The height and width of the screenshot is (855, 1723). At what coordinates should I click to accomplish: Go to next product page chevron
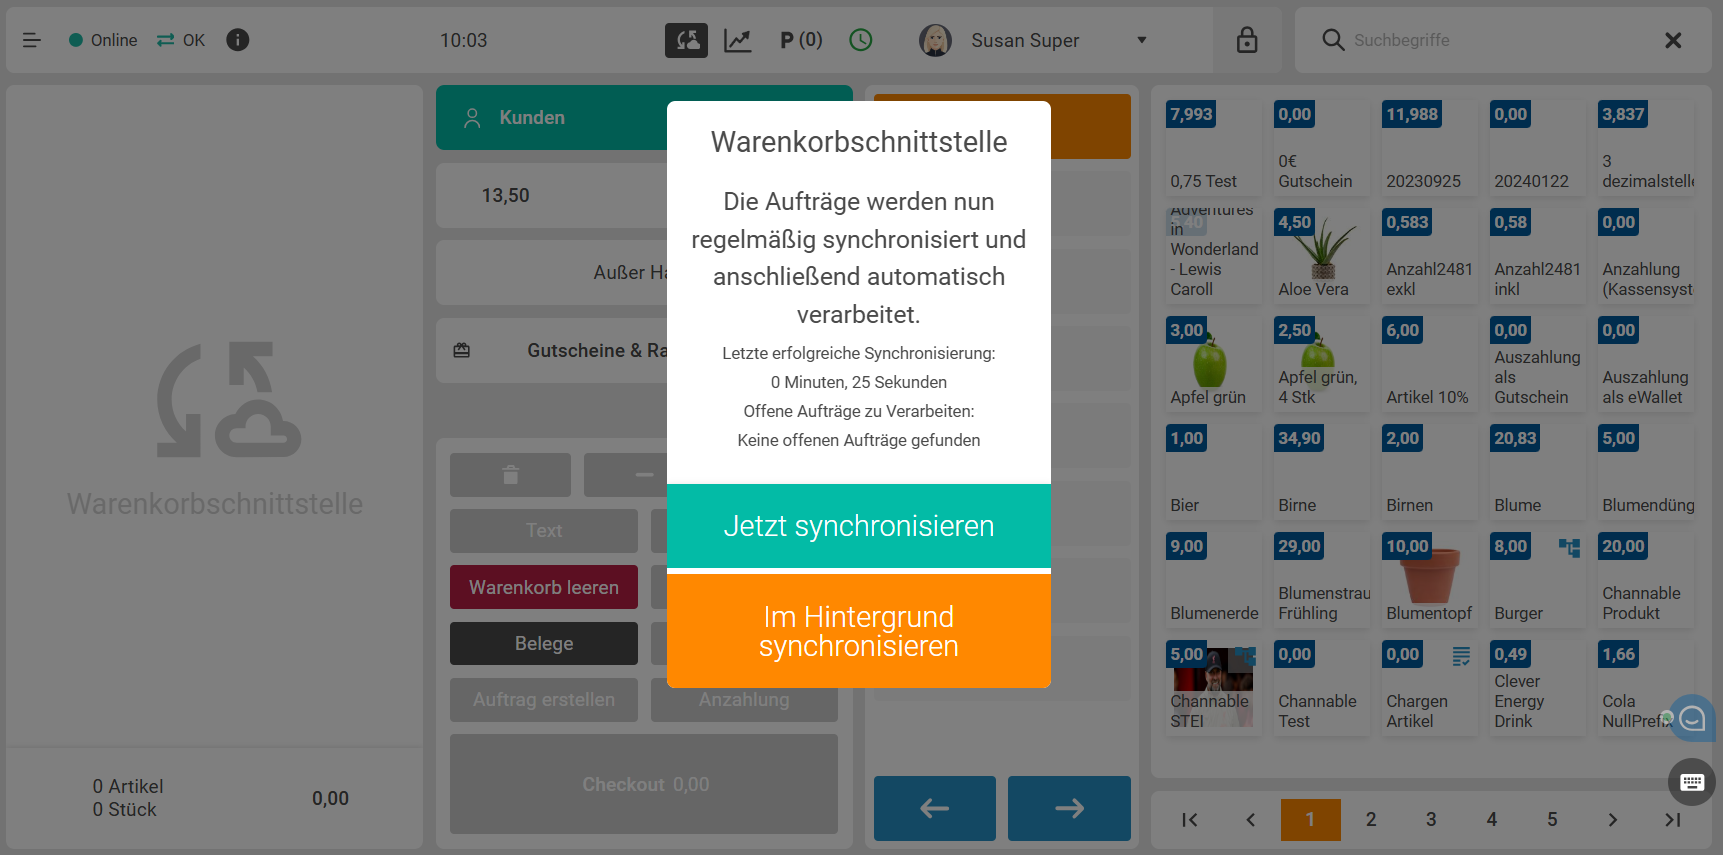coord(1612,819)
